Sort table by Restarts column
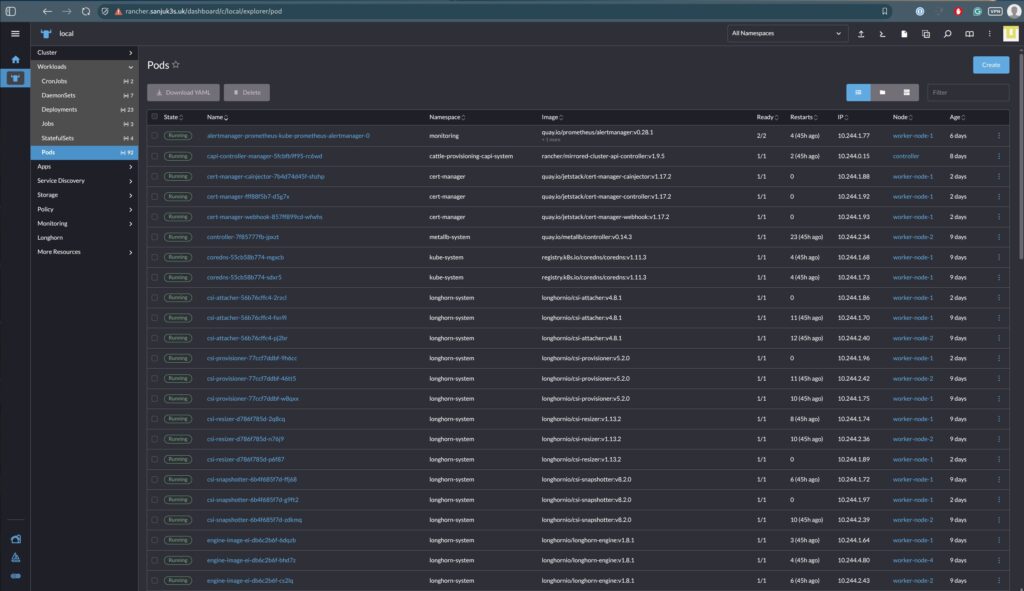Image resolution: width=1024 pixels, height=591 pixels. [803, 118]
